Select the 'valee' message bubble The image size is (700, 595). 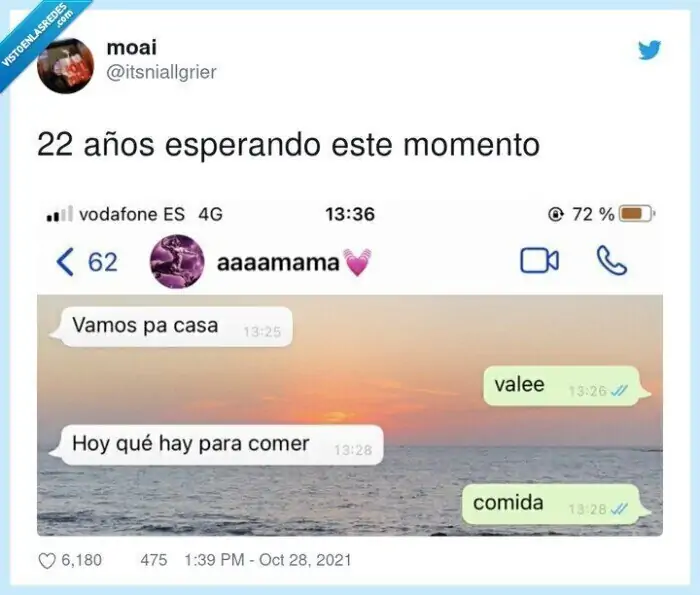pos(567,386)
